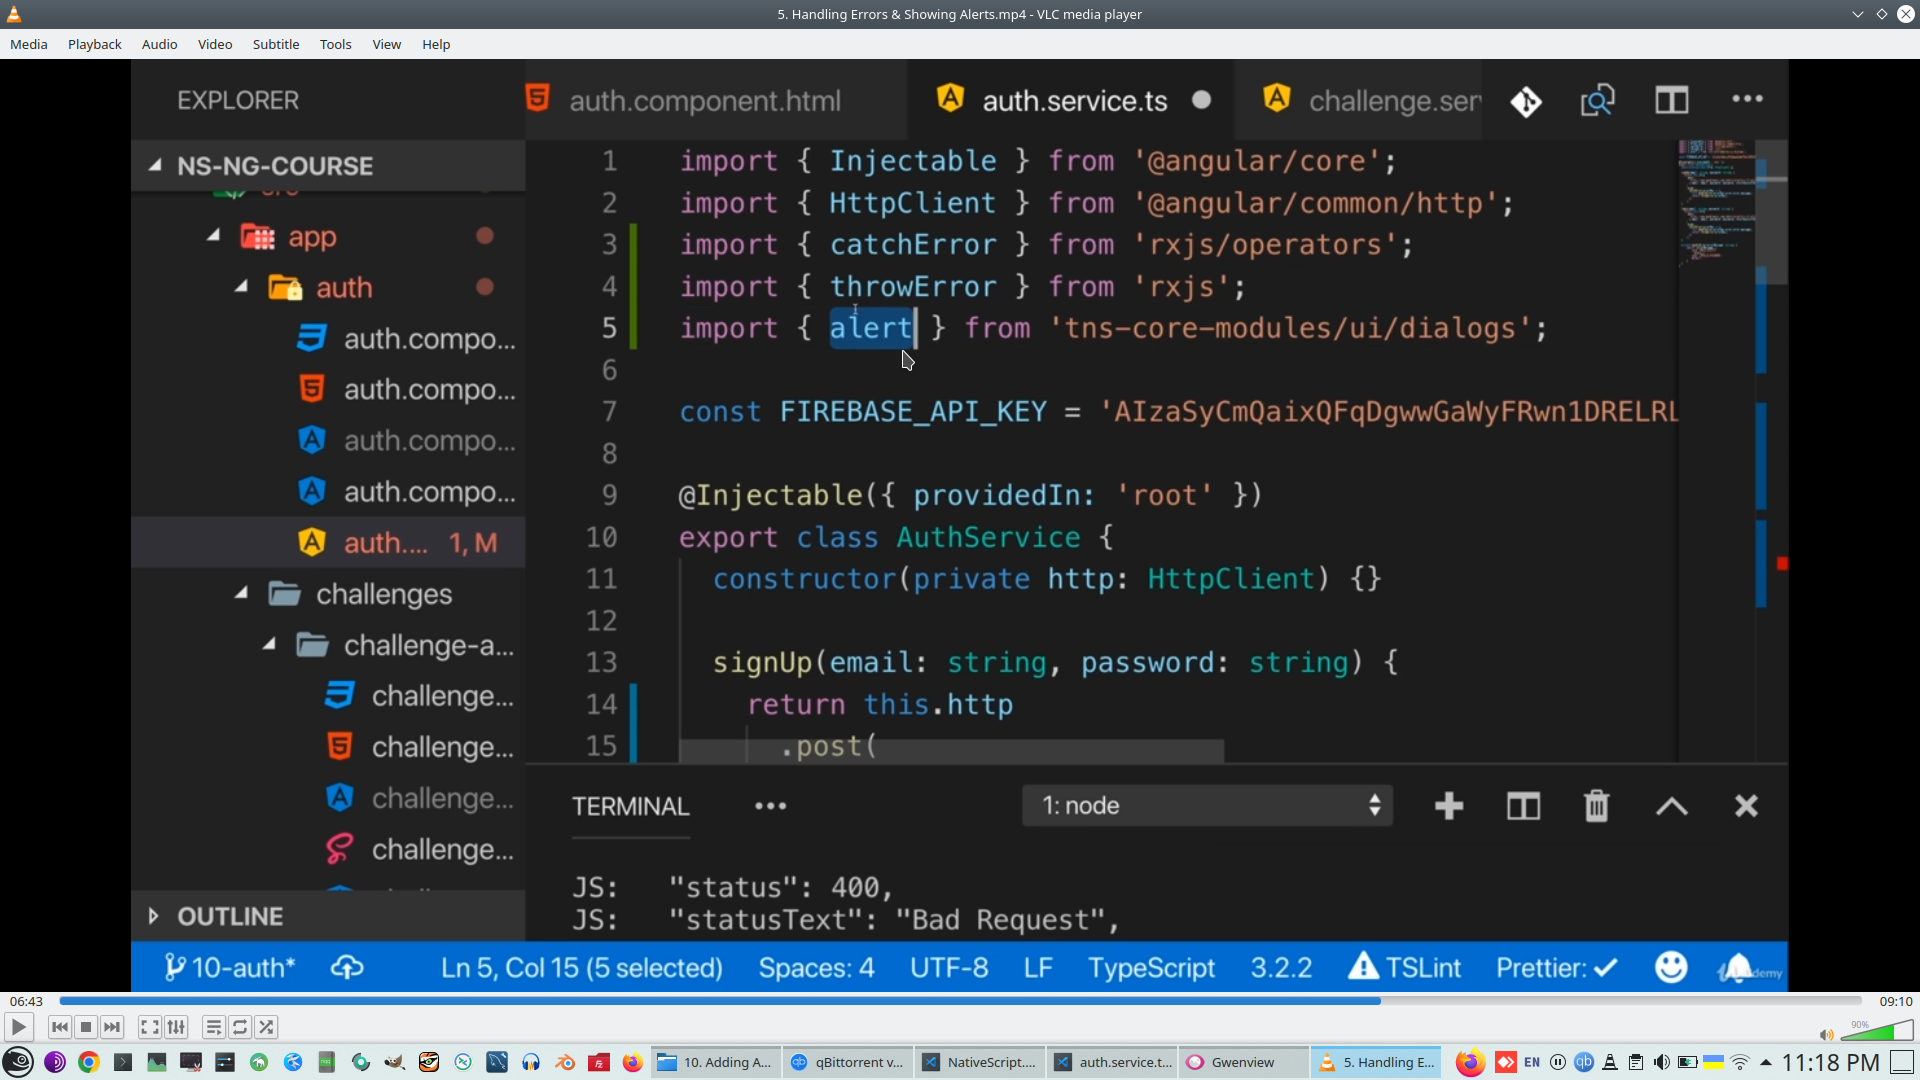This screenshot has width=1920, height=1080.
Task: Enable random shuffle playback
Action: [x=266, y=1027]
